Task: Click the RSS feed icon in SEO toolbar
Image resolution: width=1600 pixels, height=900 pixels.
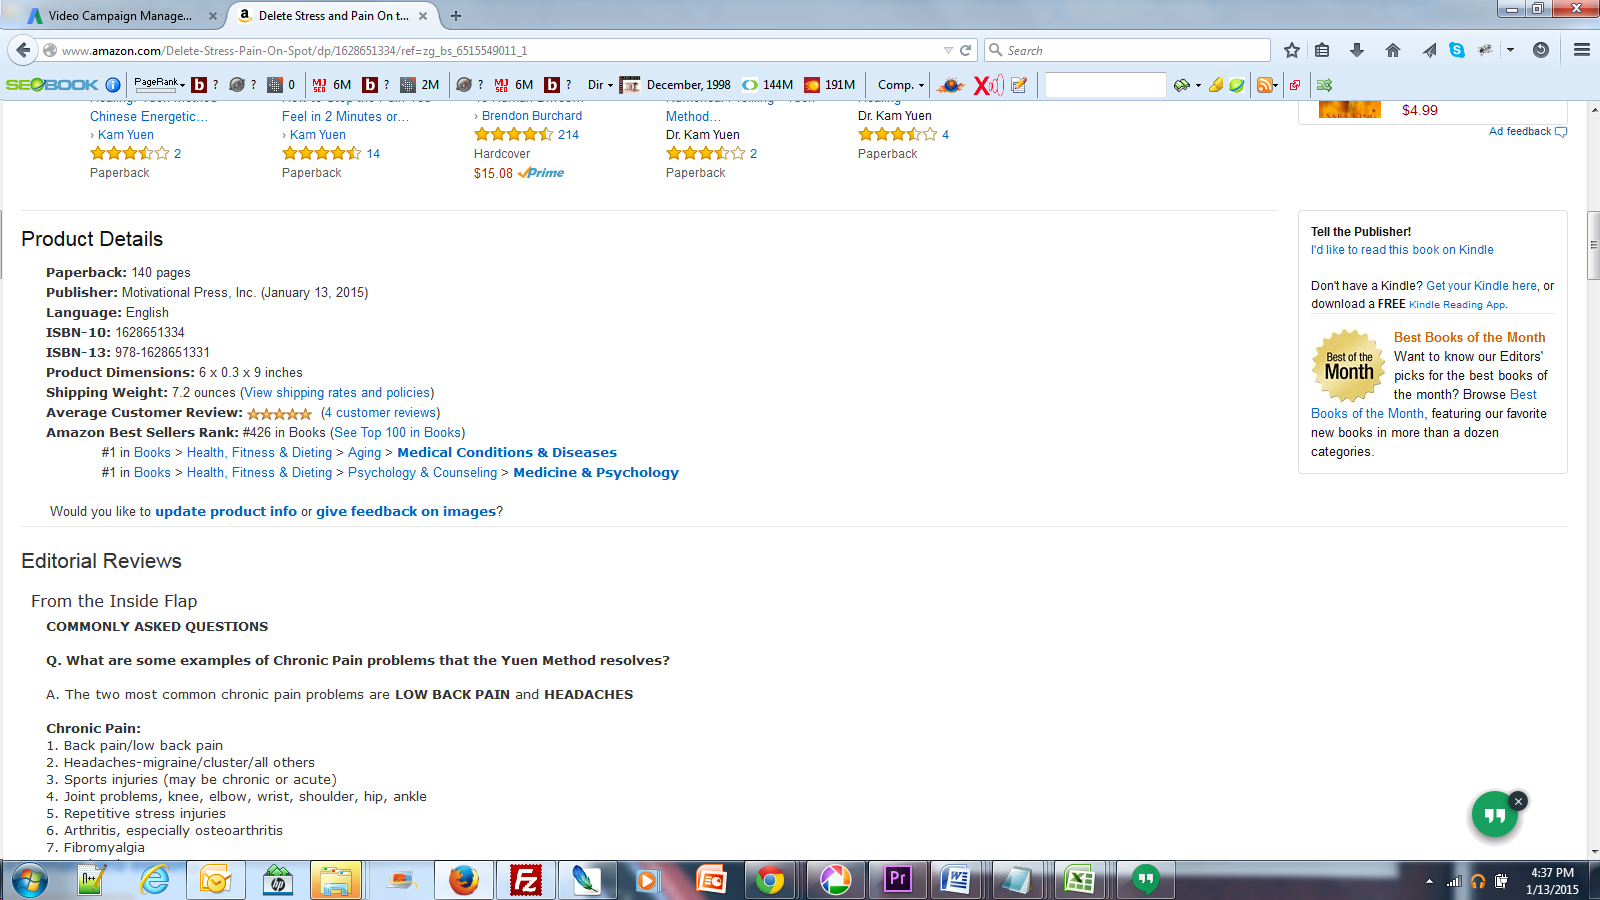Action: pyautogui.click(x=1265, y=85)
